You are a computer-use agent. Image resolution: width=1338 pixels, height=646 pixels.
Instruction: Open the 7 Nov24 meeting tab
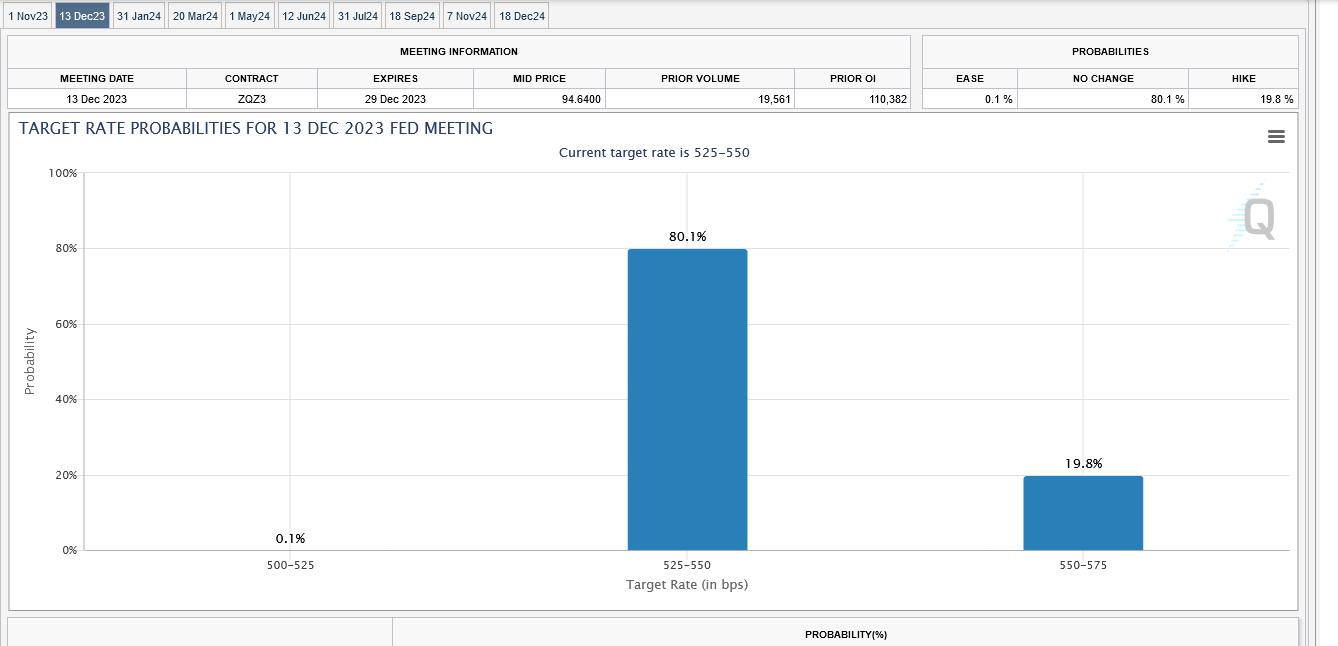pos(466,16)
